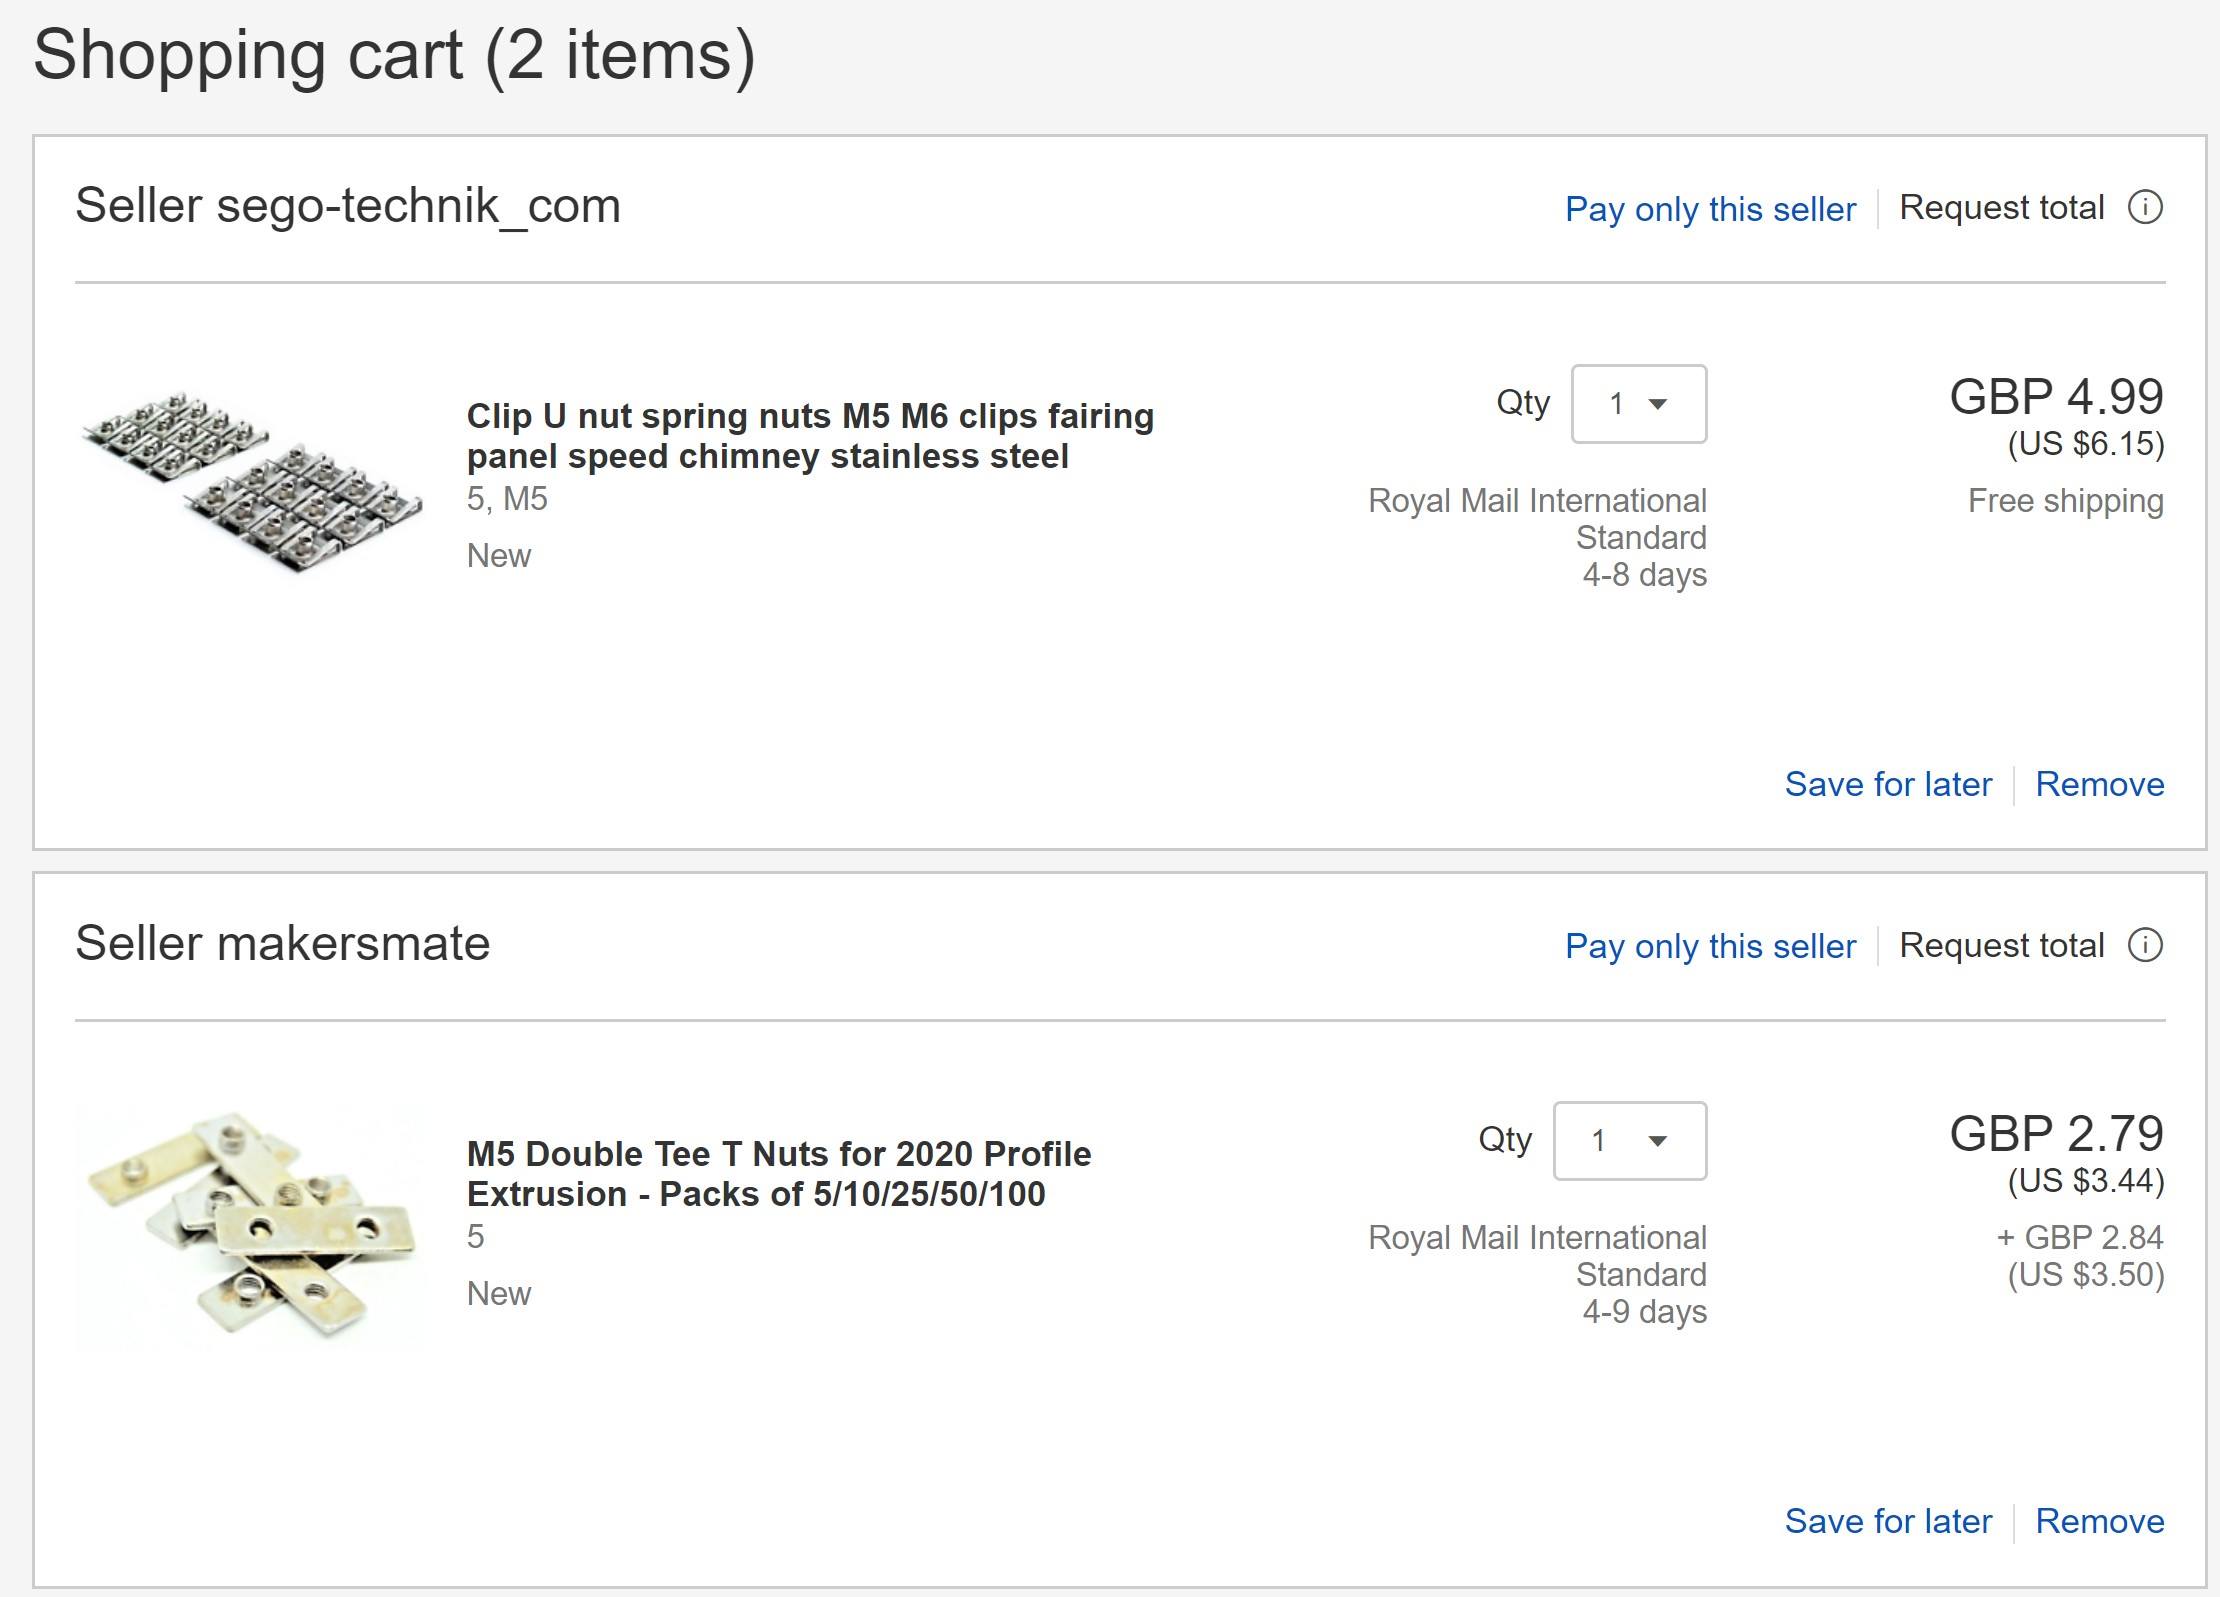Click the Seller makersmate heading
The width and height of the screenshot is (2220, 1597).
283,943
